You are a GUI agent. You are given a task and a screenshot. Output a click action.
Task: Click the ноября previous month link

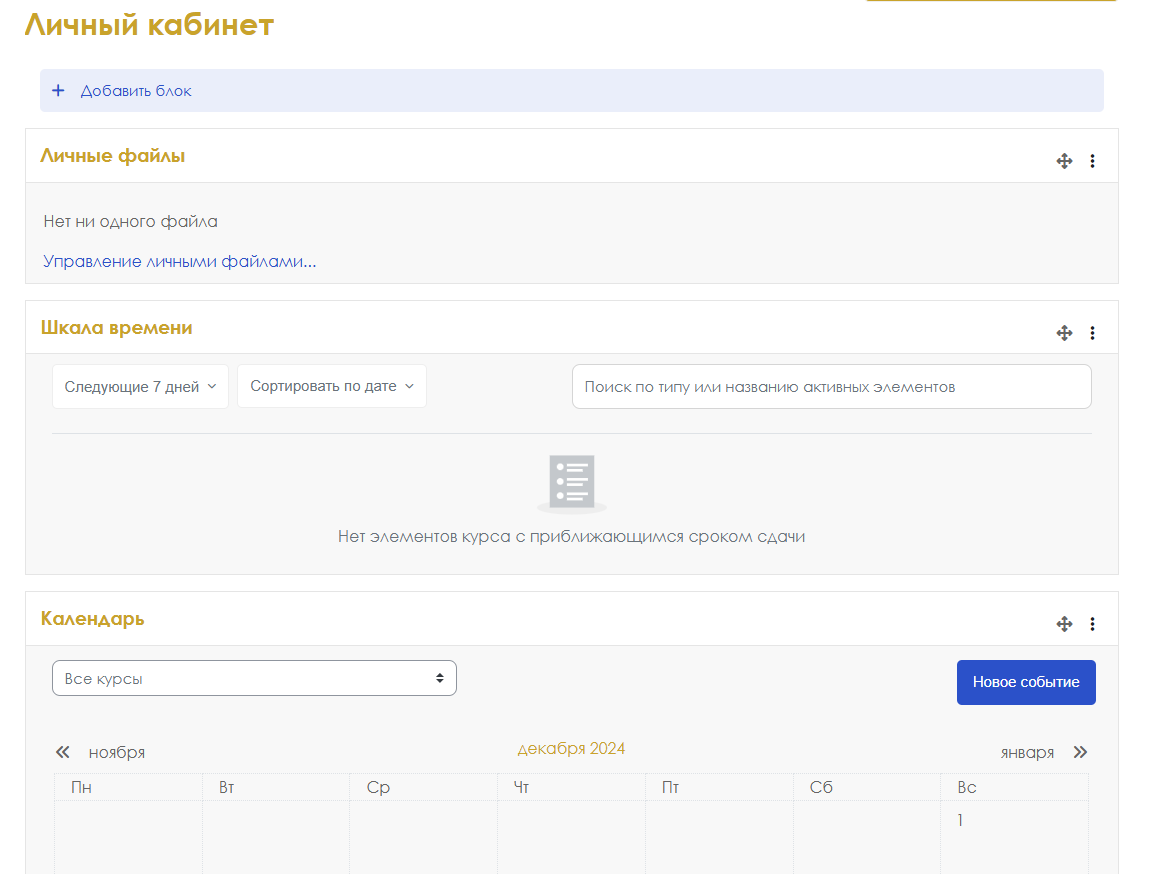pos(116,753)
